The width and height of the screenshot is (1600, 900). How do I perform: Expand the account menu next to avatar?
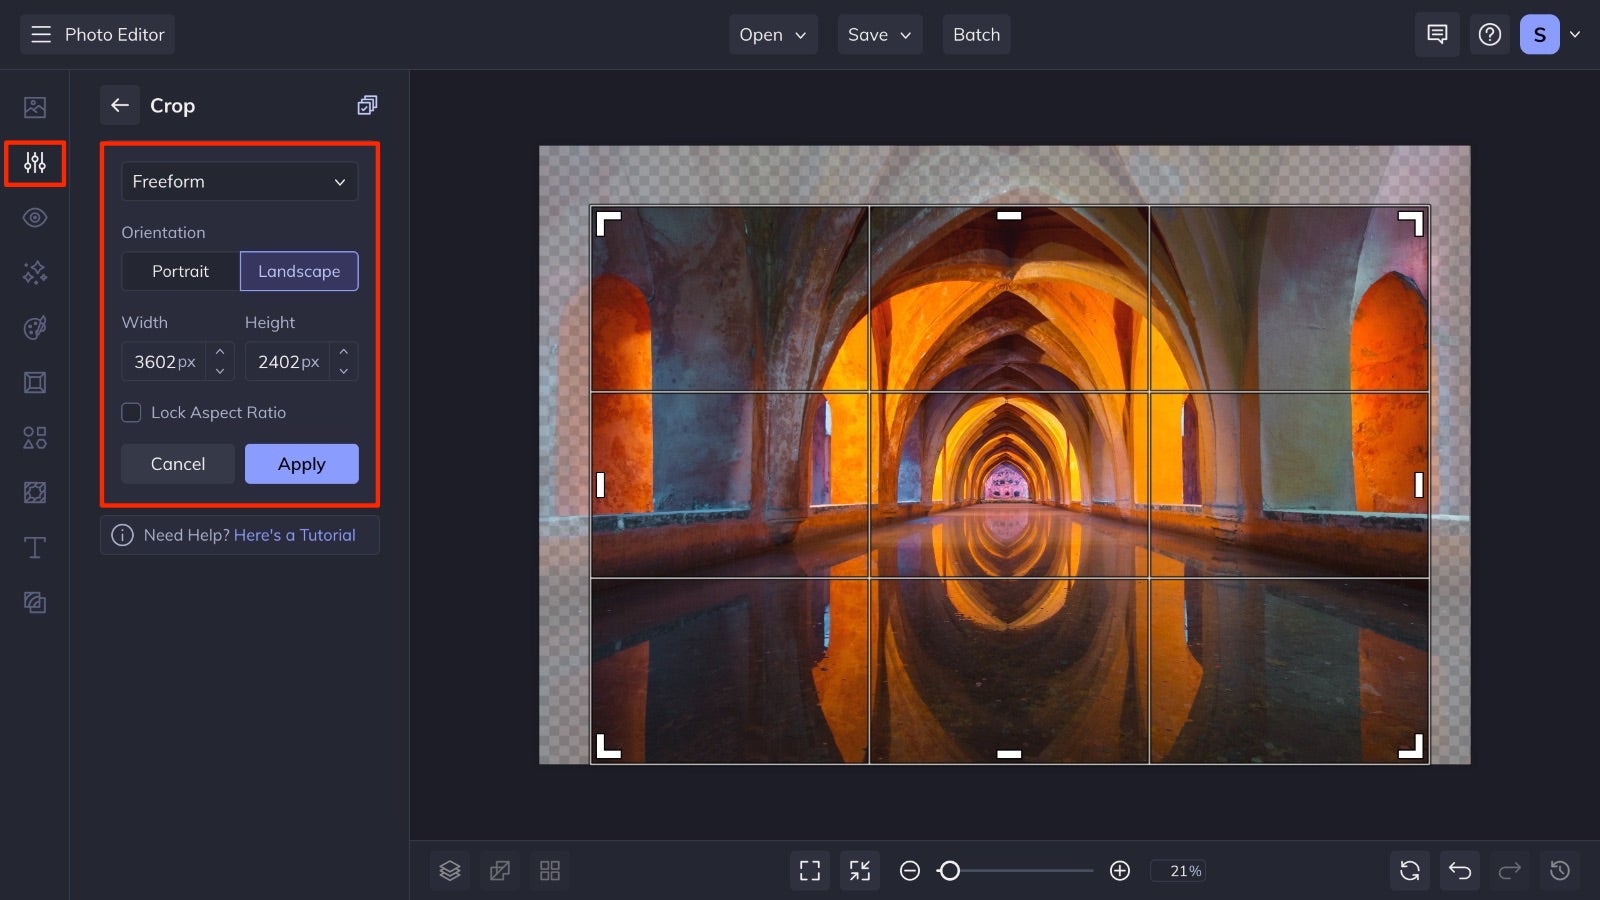coord(1575,34)
